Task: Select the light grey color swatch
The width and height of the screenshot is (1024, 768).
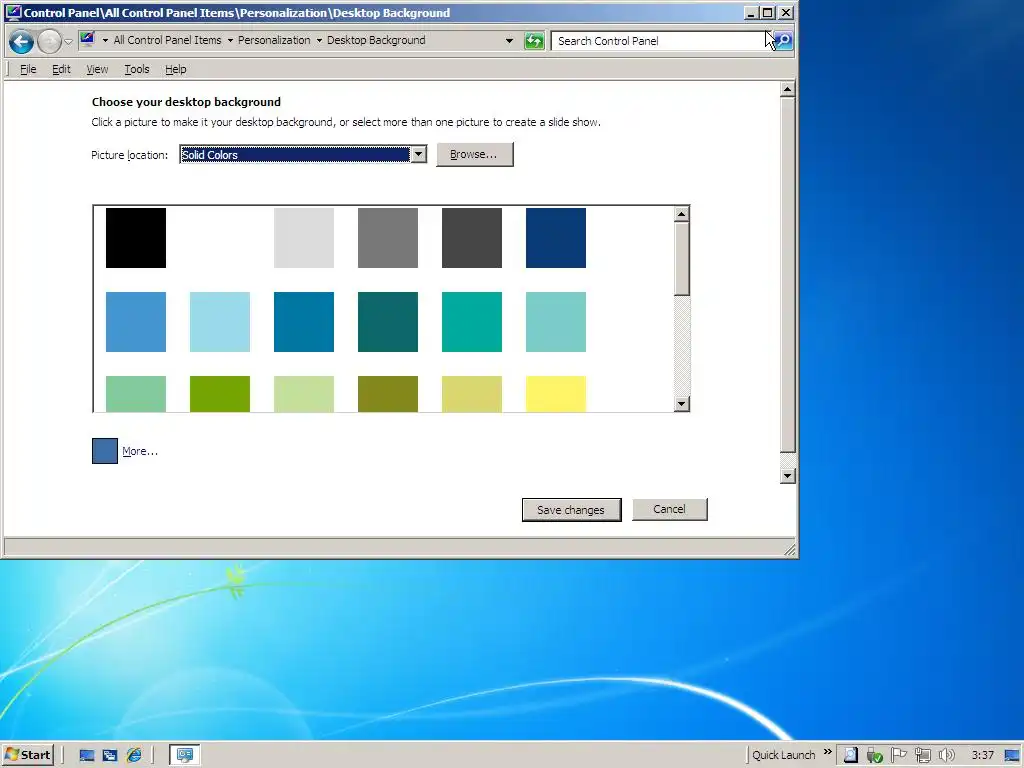Action: coord(304,238)
